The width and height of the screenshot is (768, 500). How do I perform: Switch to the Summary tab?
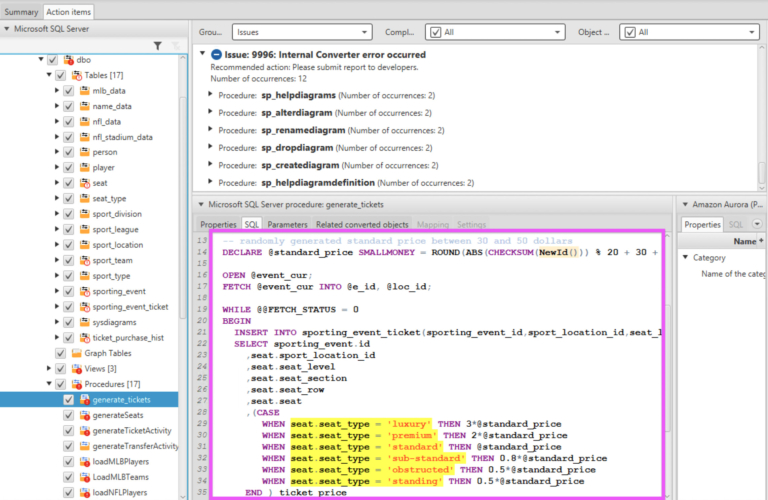pyautogui.click(x=21, y=11)
